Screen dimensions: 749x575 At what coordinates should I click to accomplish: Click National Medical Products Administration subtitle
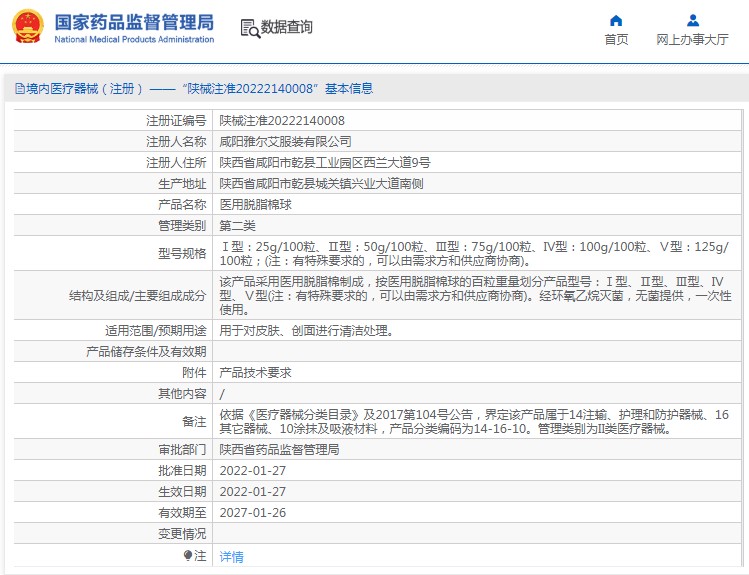coord(134,40)
